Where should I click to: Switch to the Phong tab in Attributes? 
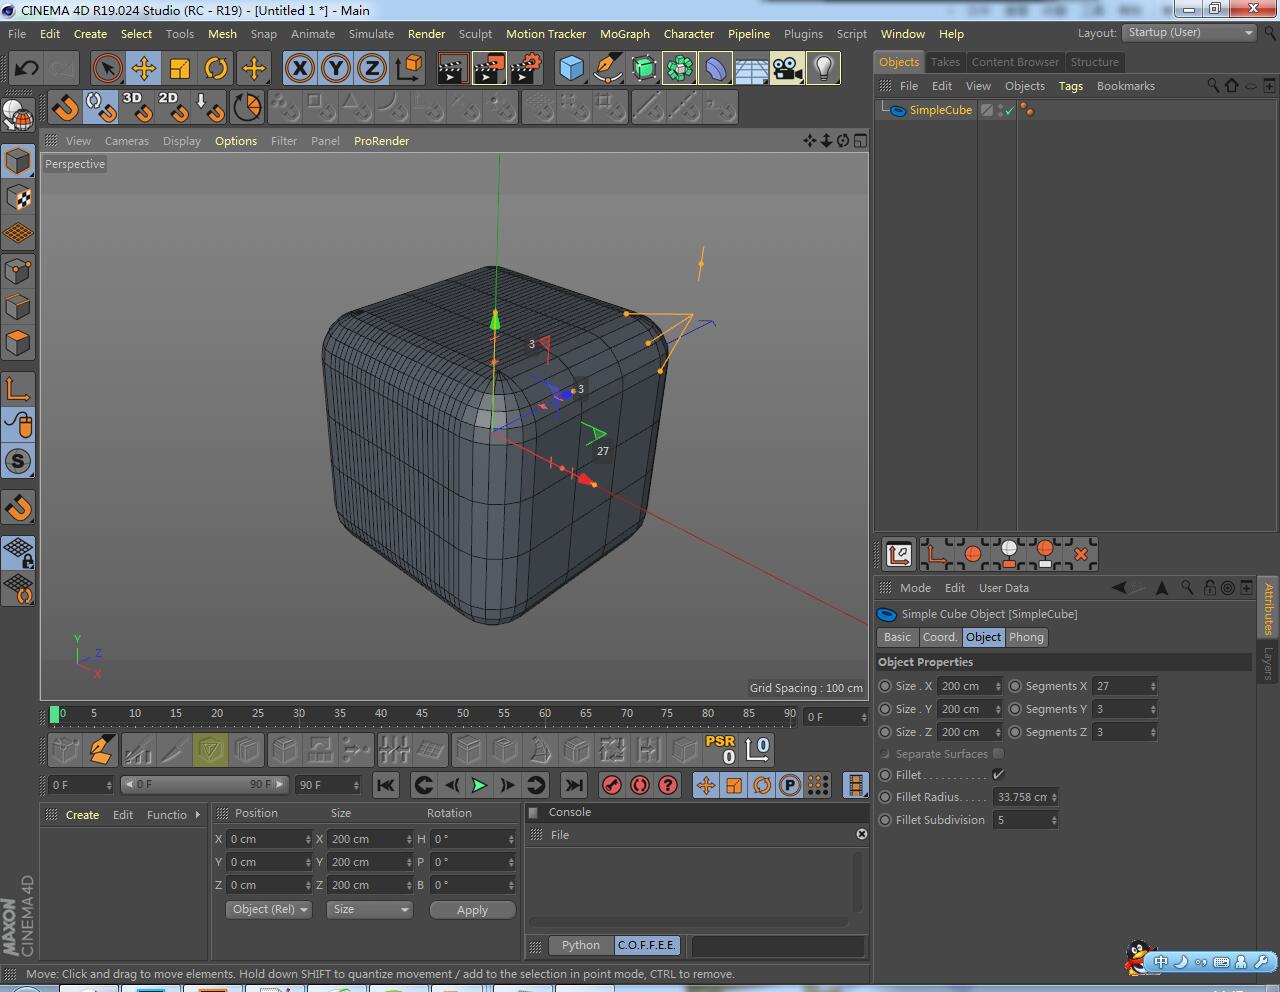(x=1026, y=637)
